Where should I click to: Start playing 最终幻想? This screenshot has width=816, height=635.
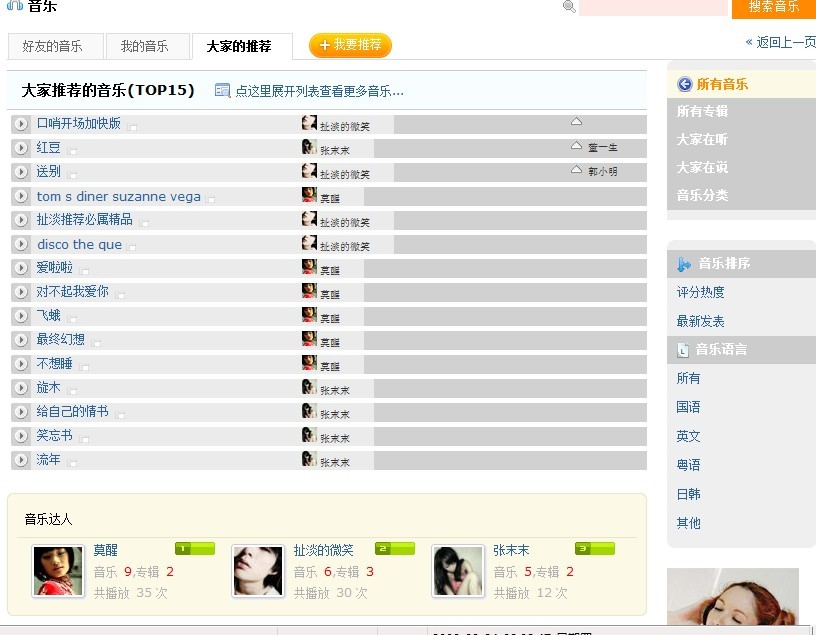click(21, 339)
